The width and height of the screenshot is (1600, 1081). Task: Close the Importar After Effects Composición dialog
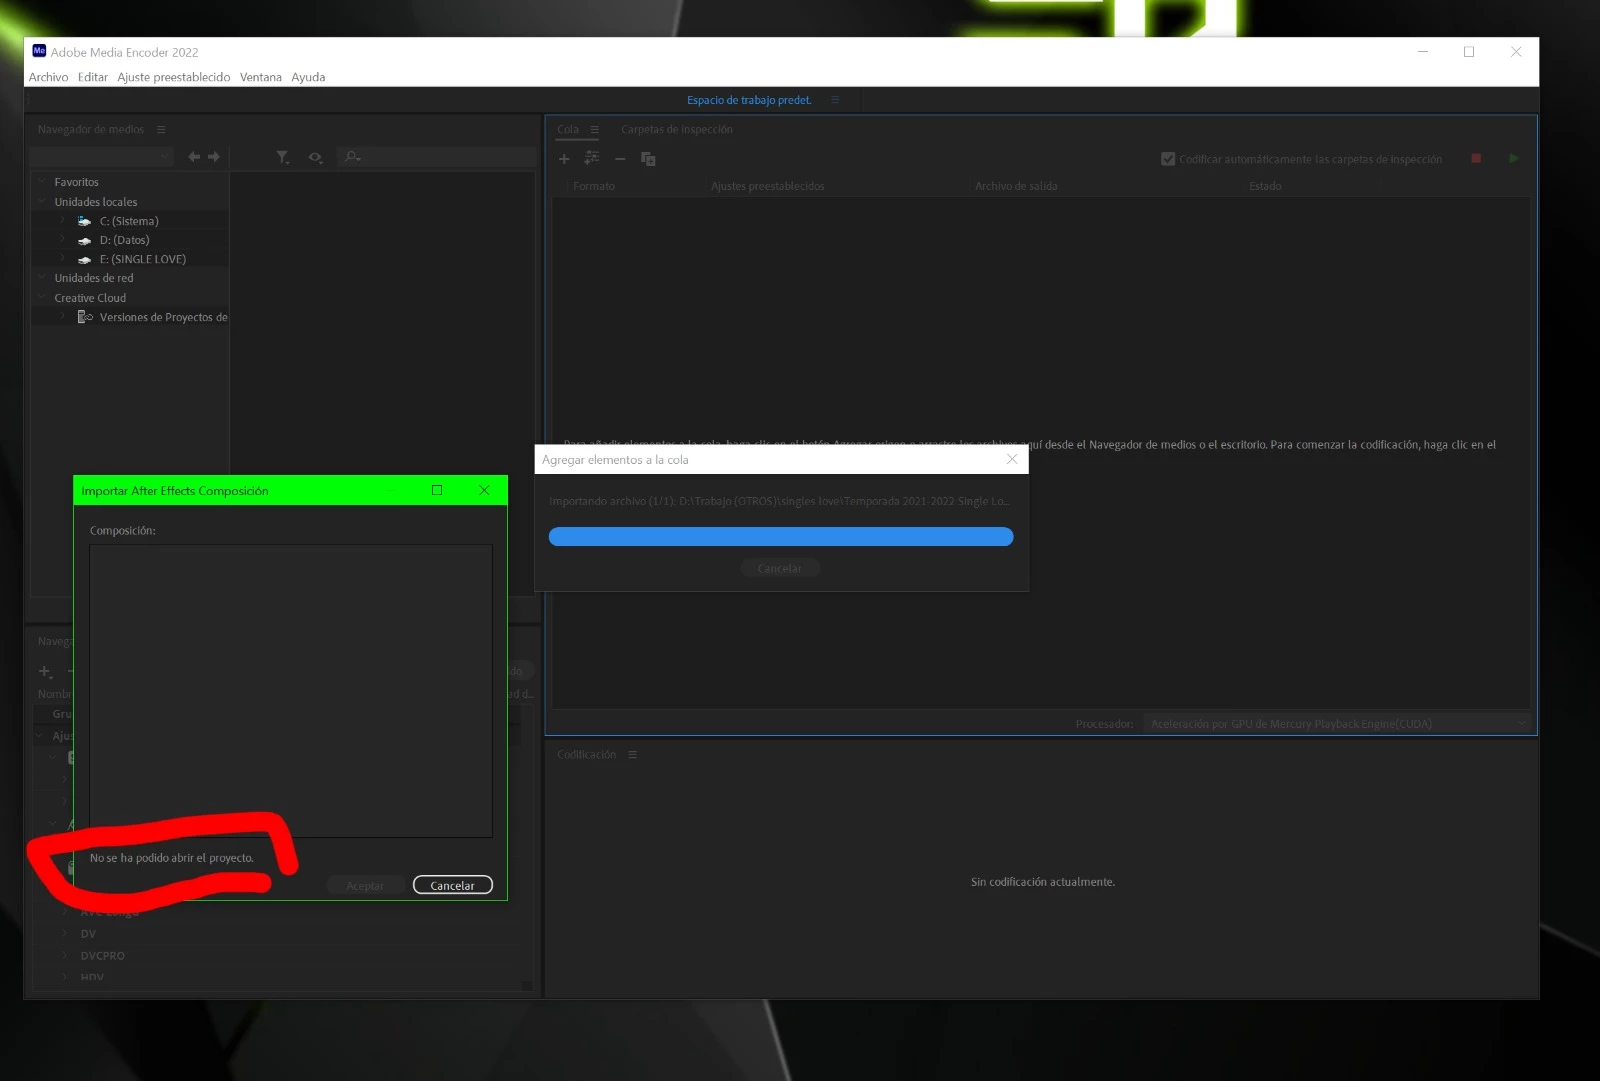click(484, 490)
